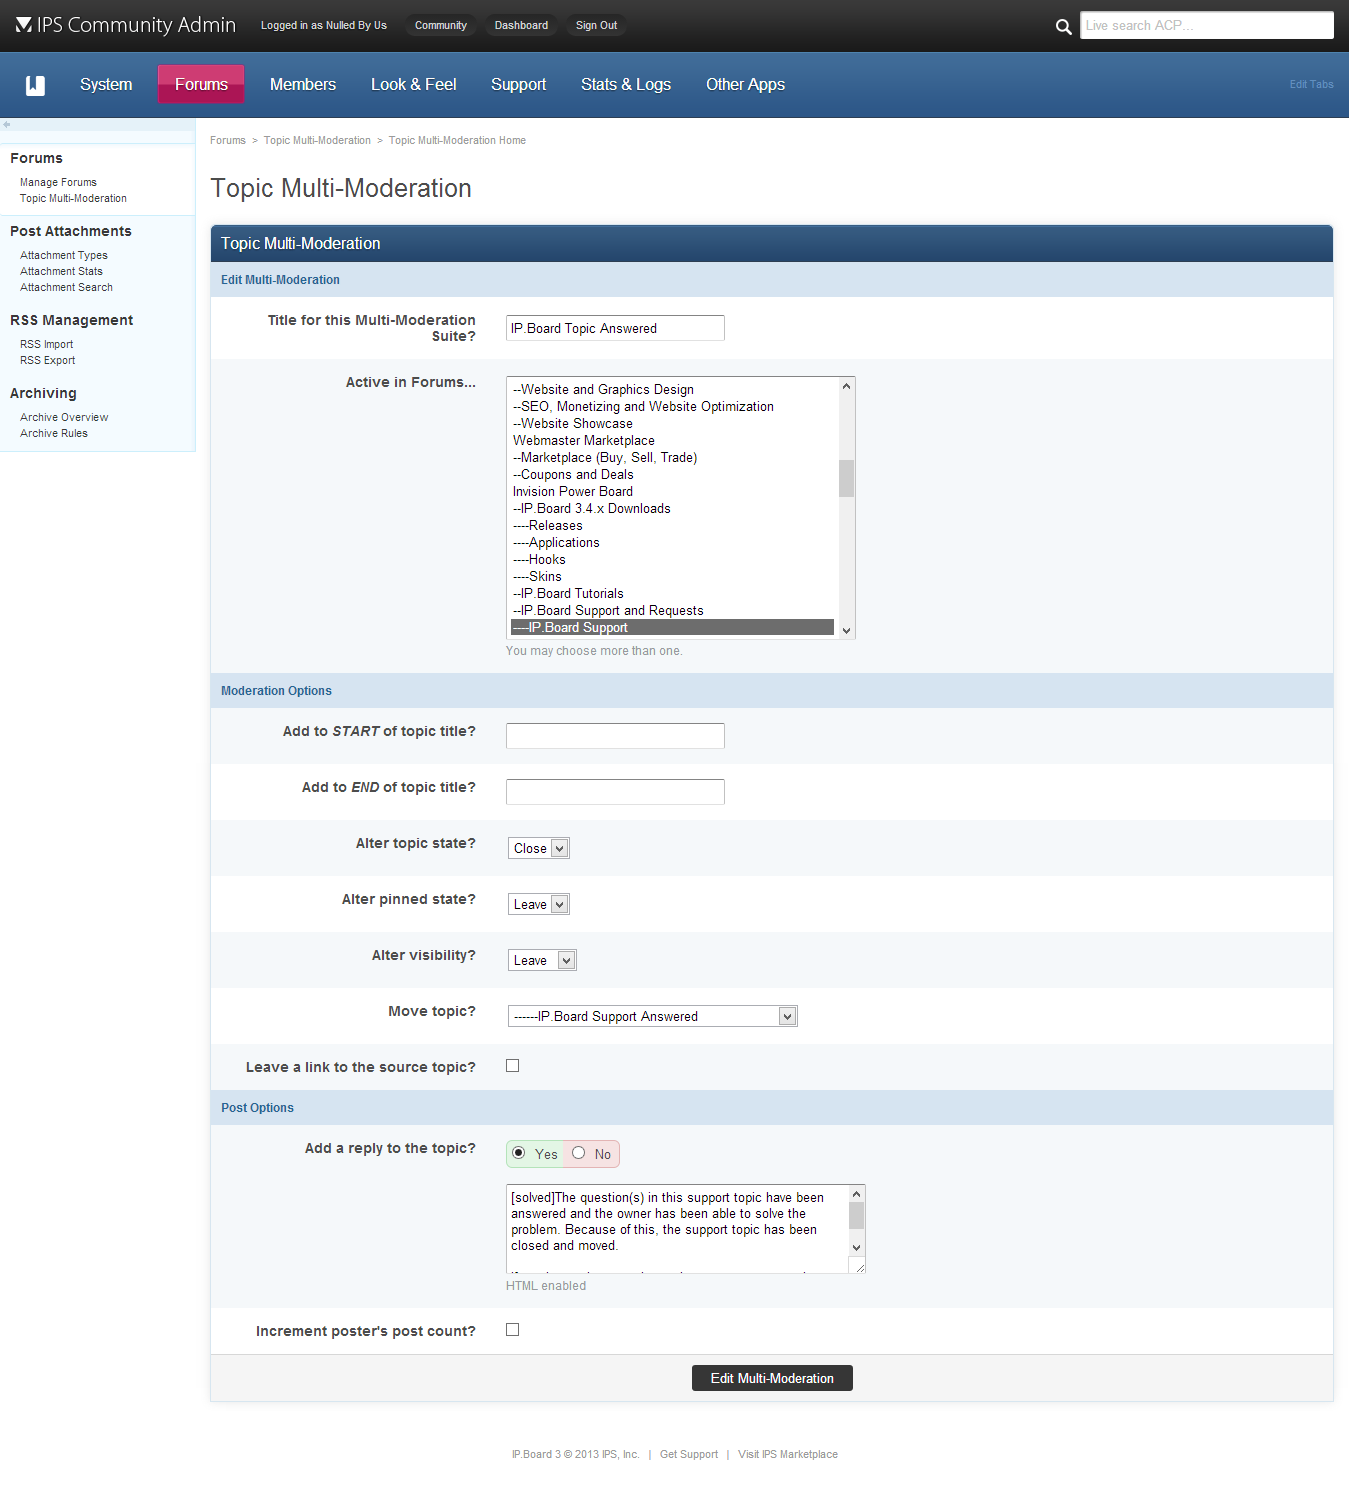This screenshot has height=1487, width=1349.
Task: Switch to the Members tab
Action: (x=302, y=85)
